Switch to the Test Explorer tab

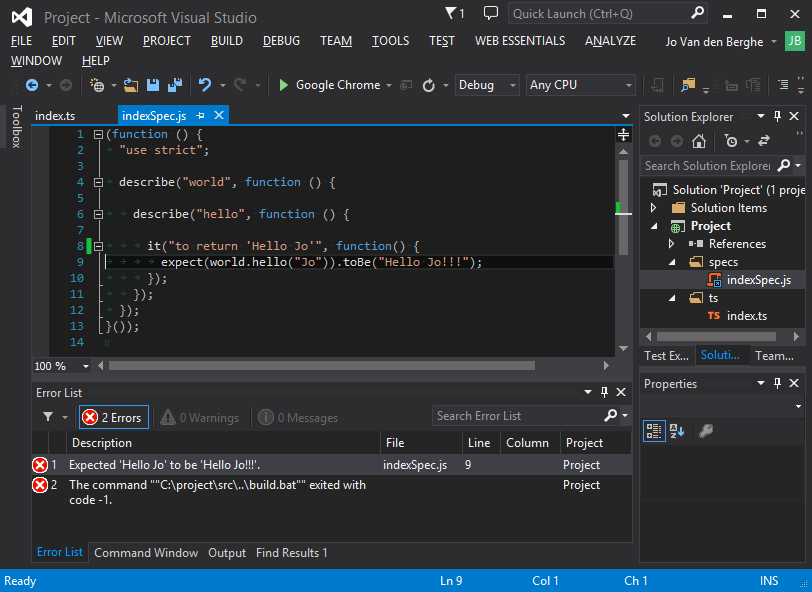(x=666, y=356)
